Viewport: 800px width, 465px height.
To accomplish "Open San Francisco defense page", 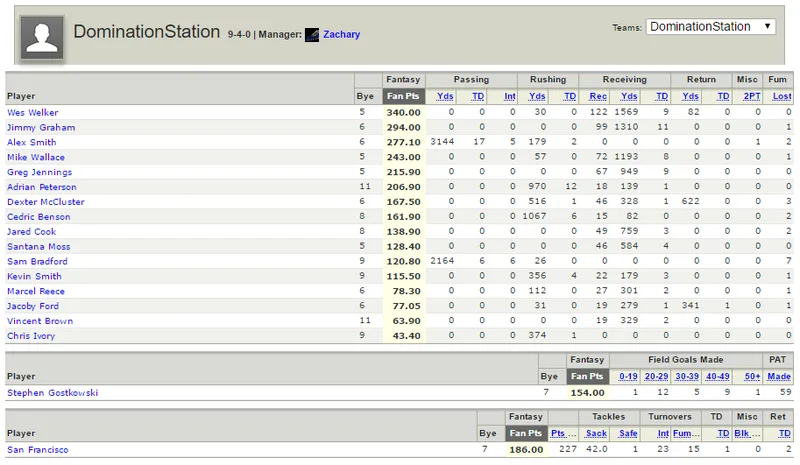I will pyautogui.click(x=38, y=450).
